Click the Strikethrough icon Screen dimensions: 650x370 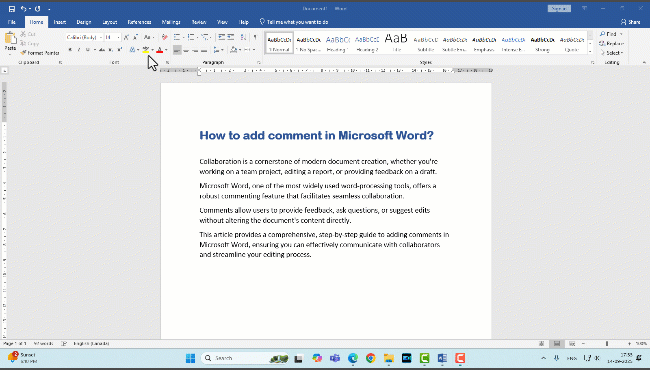102,50
